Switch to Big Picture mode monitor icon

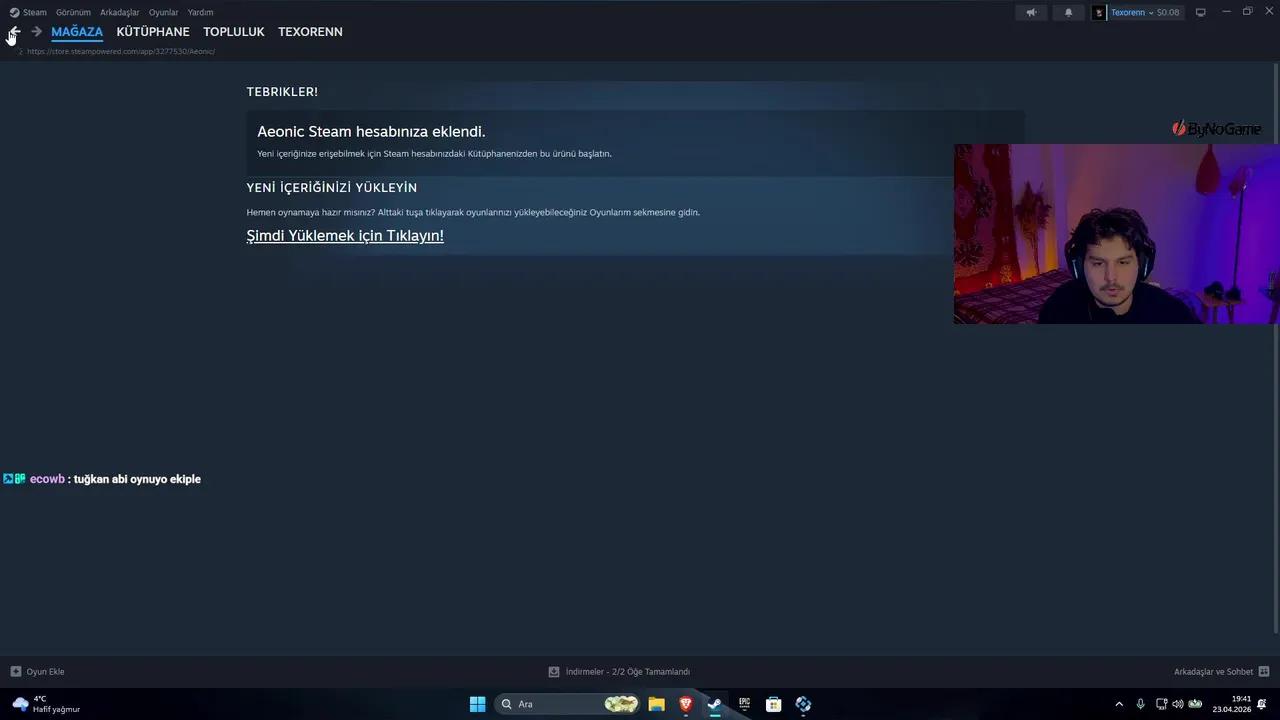point(1201,12)
